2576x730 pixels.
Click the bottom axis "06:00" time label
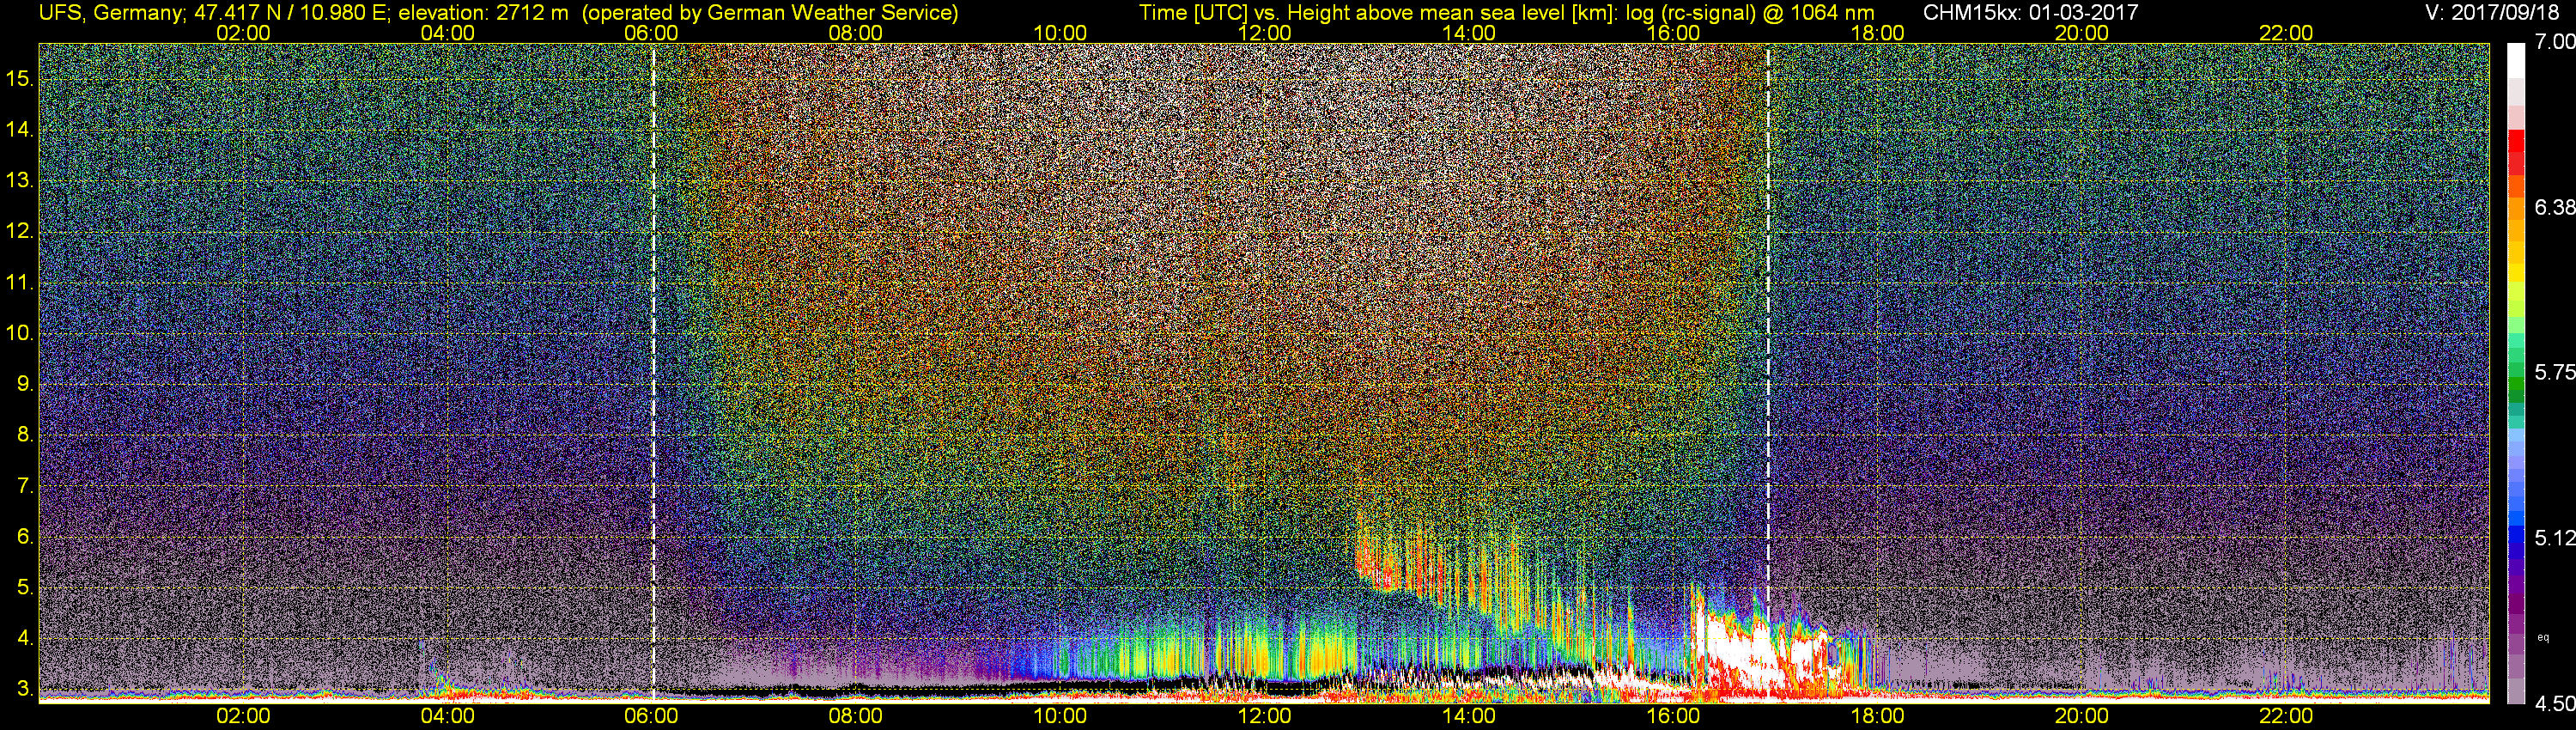651,716
